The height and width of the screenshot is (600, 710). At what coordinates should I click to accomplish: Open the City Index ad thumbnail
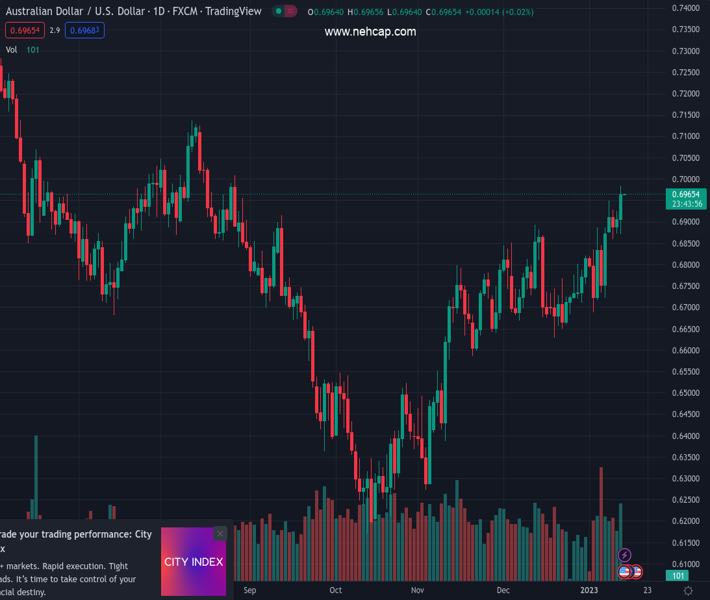tap(193, 561)
